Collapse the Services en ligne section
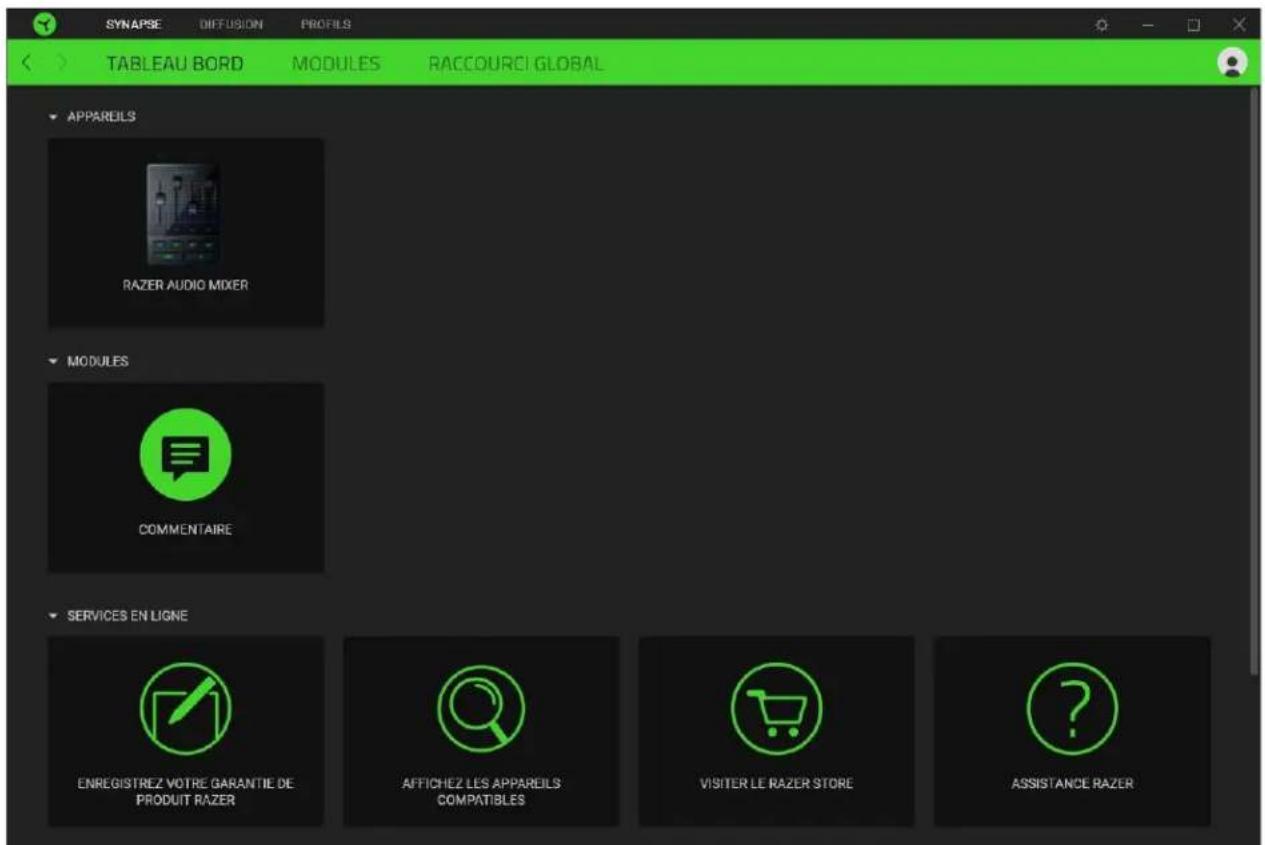 coord(53,616)
